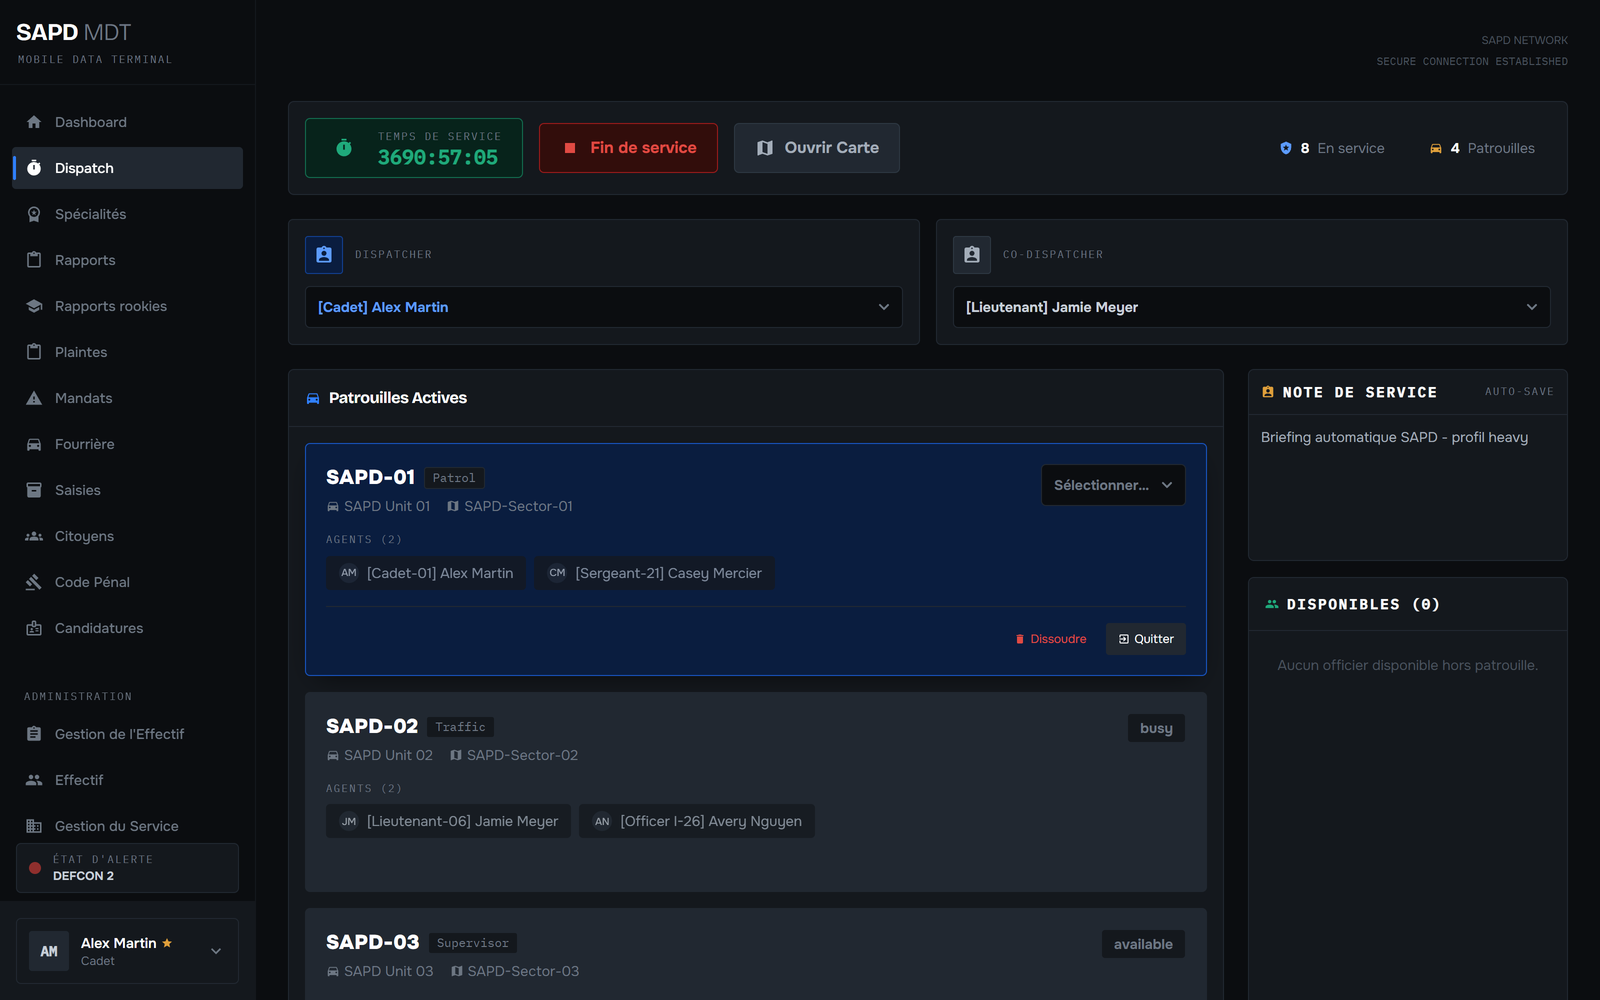The height and width of the screenshot is (1000, 1600).
Task: Click the Ouvrir Carte button
Action: [817, 148]
